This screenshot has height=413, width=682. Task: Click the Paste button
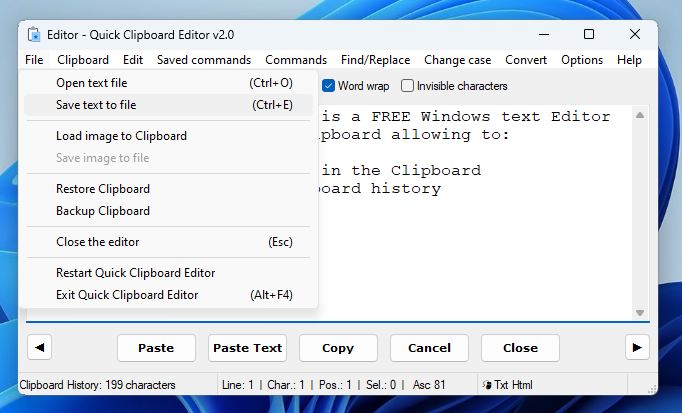point(156,348)
